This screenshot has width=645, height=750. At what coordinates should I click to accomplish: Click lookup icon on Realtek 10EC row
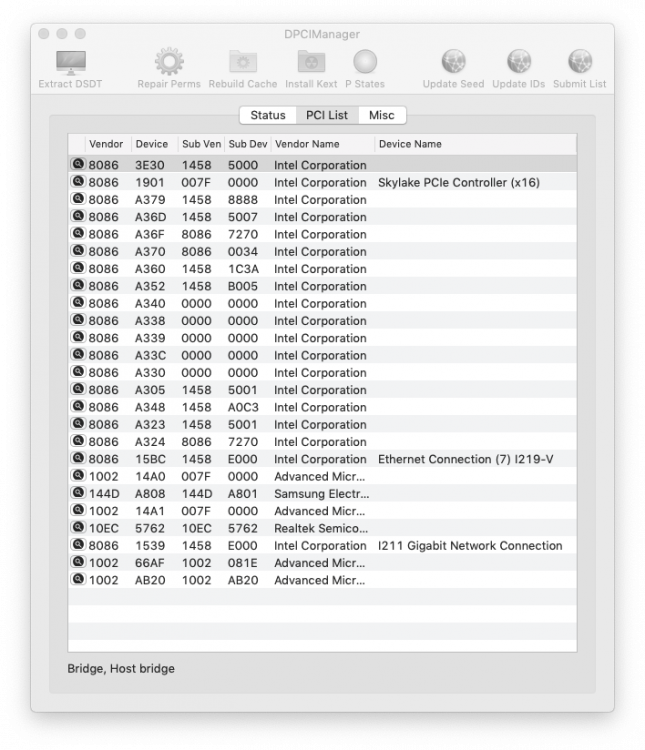click(78, 527)
